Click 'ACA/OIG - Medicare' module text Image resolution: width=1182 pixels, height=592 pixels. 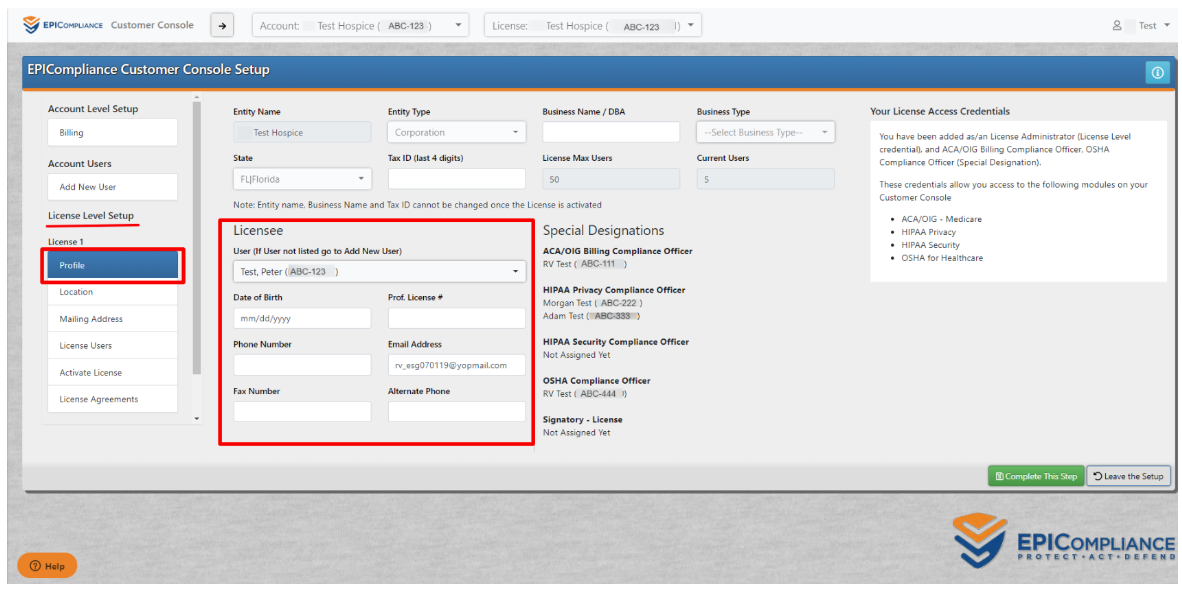click(x=942, y=219)
